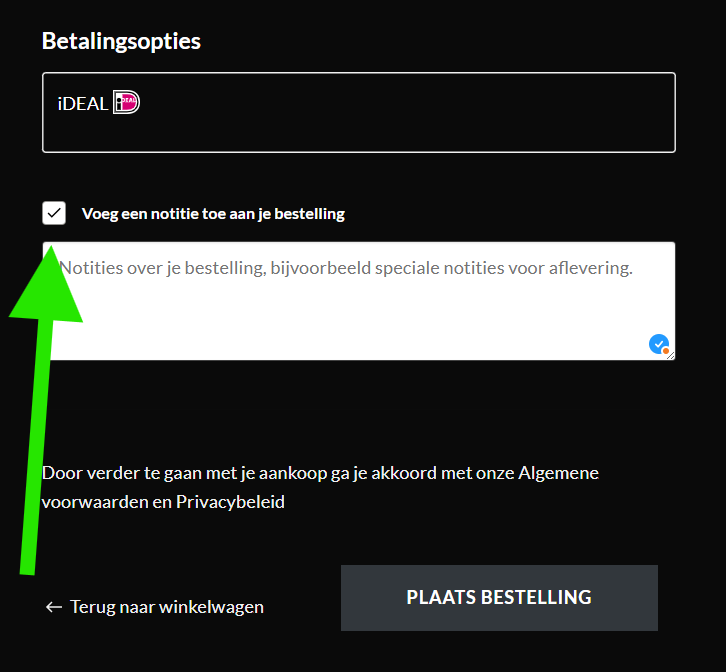Click the blue checkmark icon in notes field
Viewport: 726px width, 672px height.
tap(658, 344)
